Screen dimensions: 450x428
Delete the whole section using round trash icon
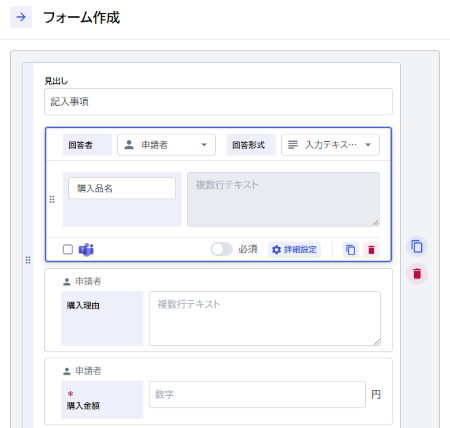pos(417,274)
